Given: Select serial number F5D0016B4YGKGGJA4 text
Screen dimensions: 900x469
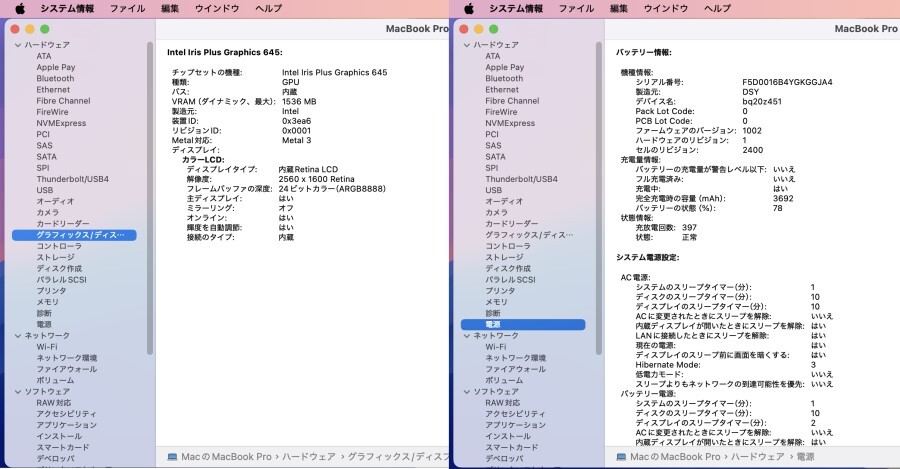Looking at the screenshot, I should tap(787, 82).
